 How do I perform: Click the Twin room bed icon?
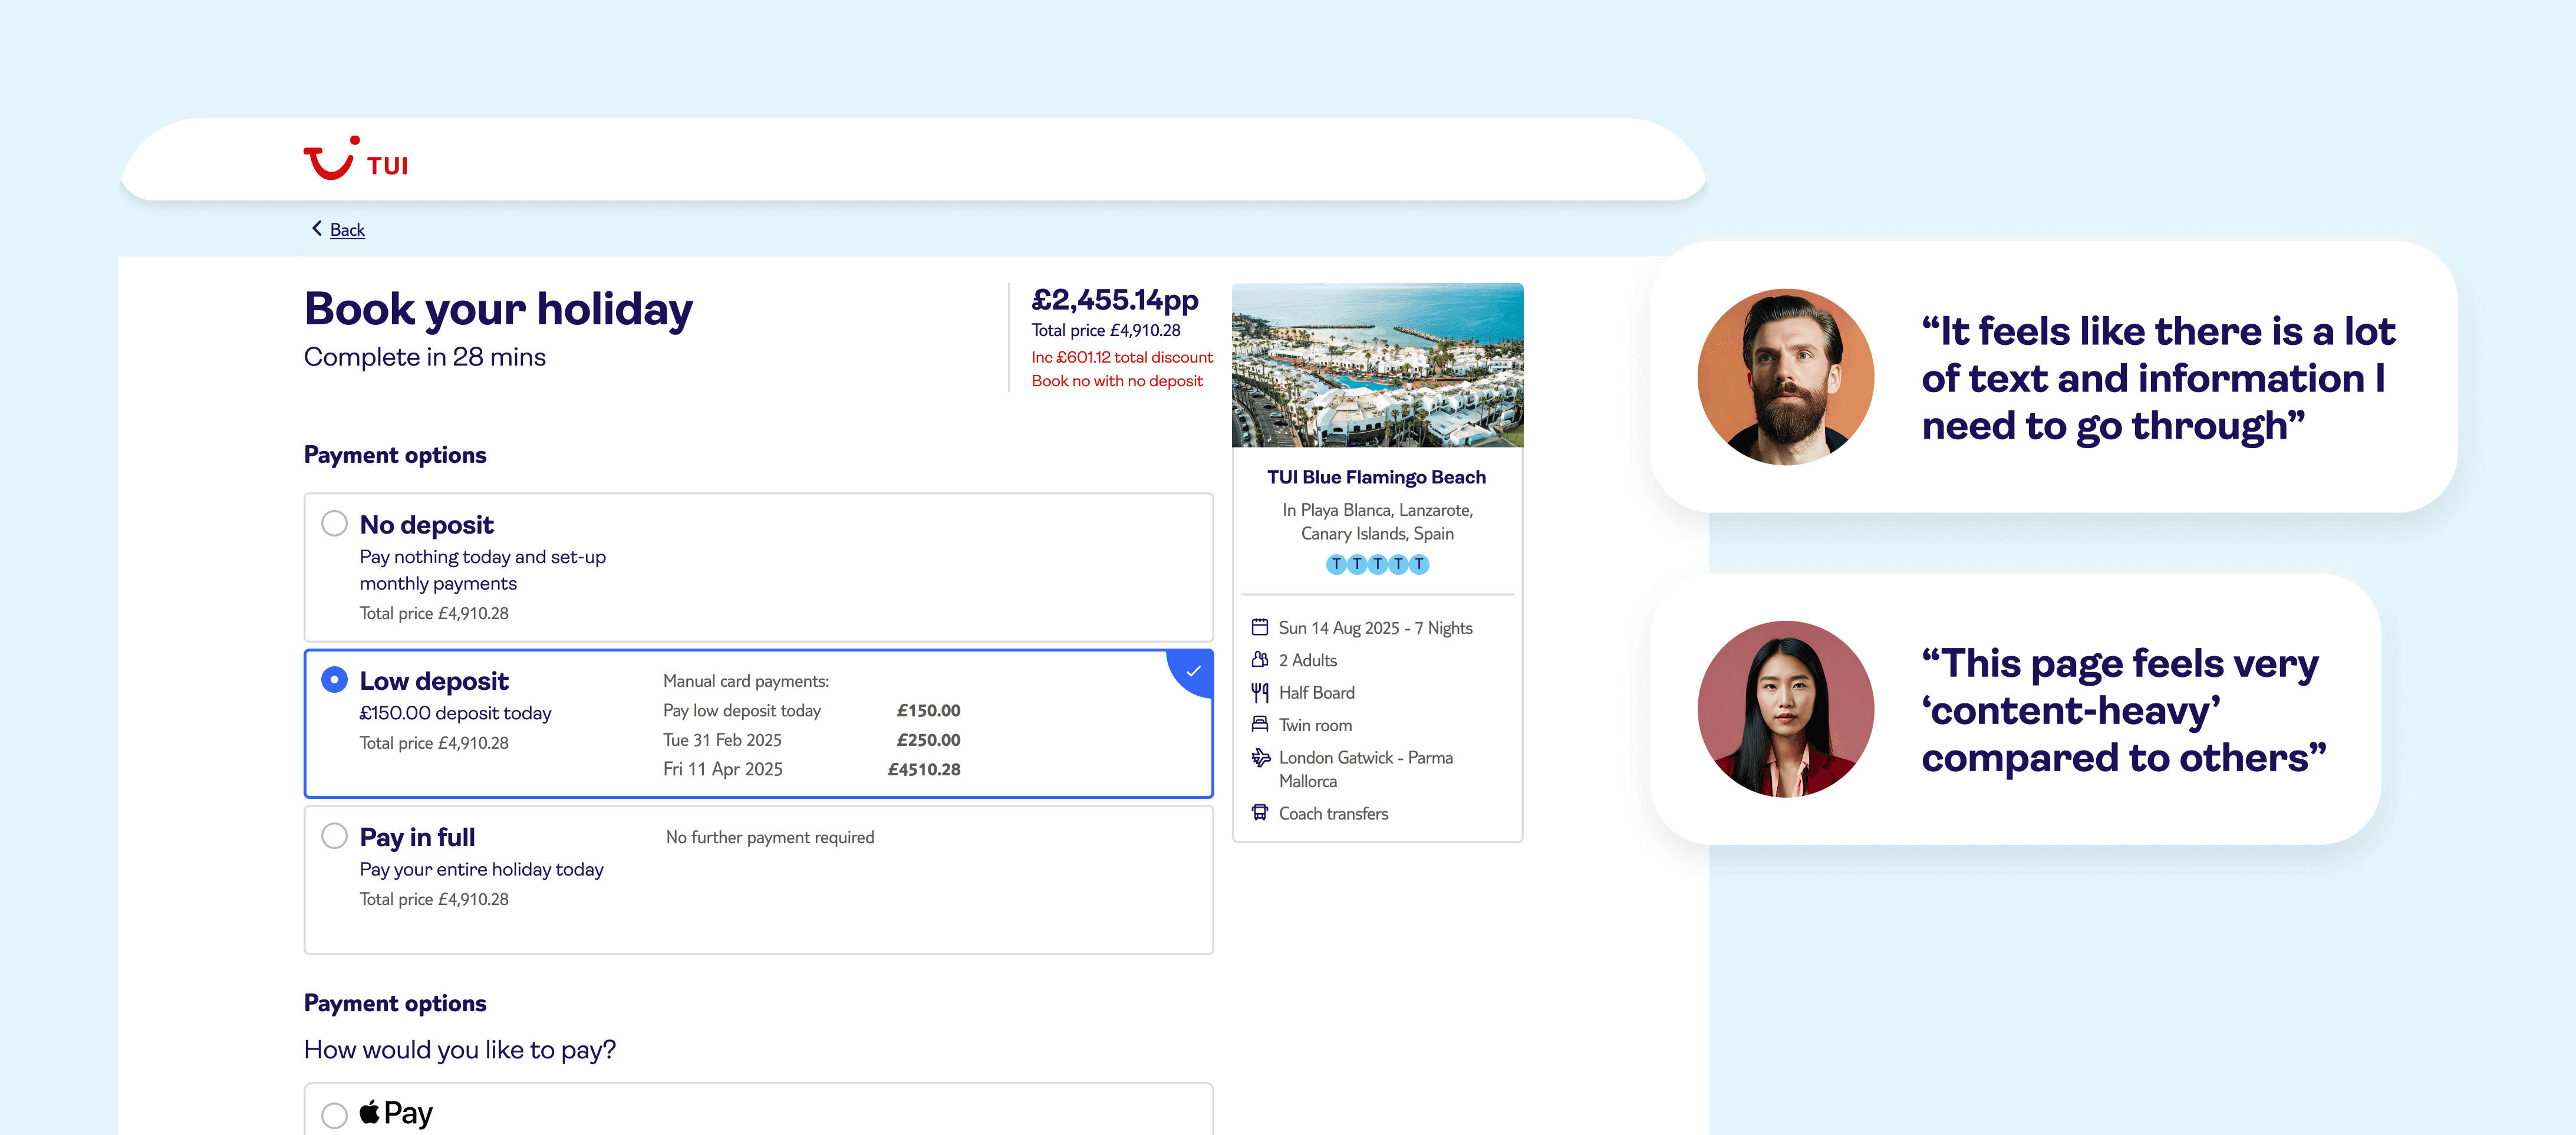click(x=1260, y=724)
